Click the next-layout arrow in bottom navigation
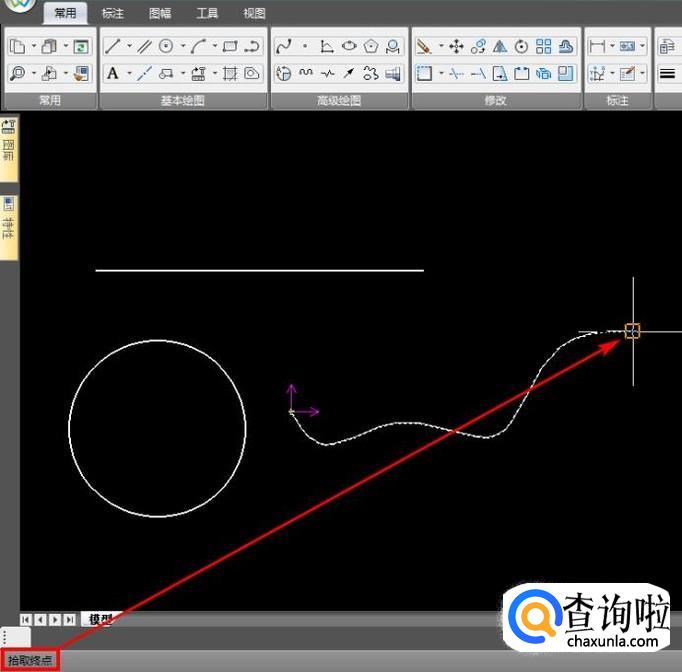 pyautogui.click(x=55, y=620)
